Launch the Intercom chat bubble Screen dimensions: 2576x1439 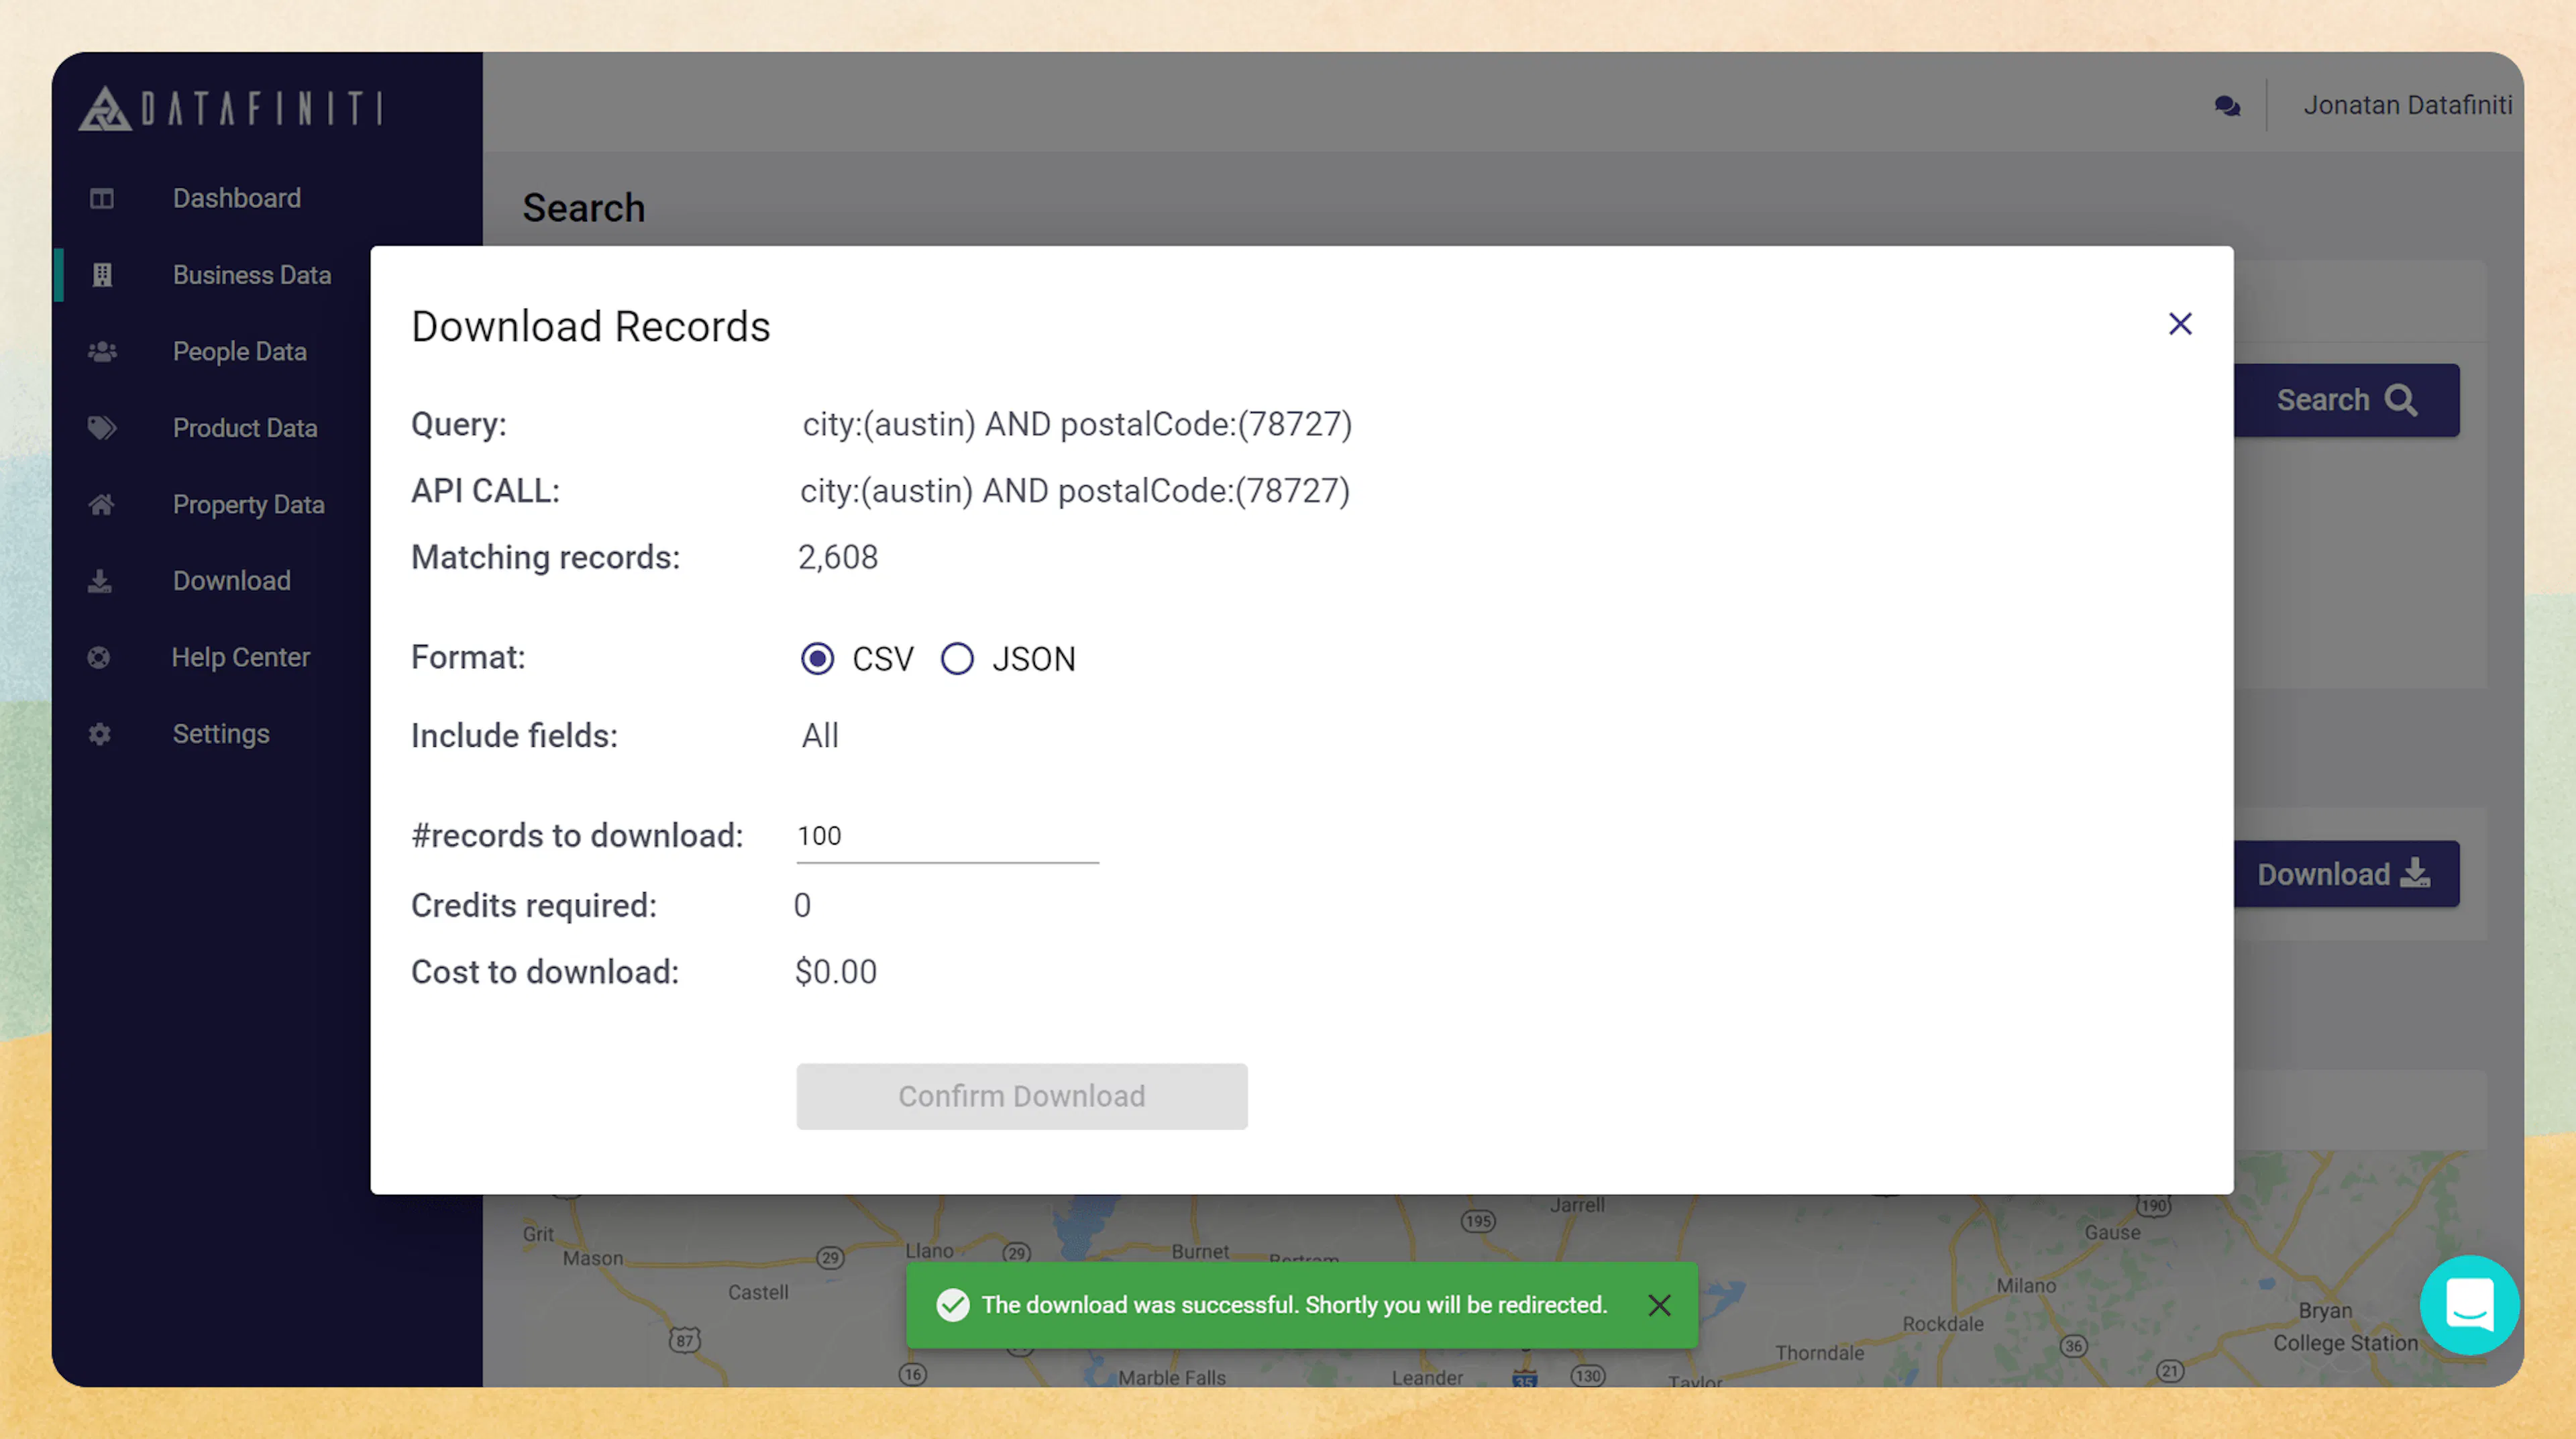(x=2469, y=1305)
